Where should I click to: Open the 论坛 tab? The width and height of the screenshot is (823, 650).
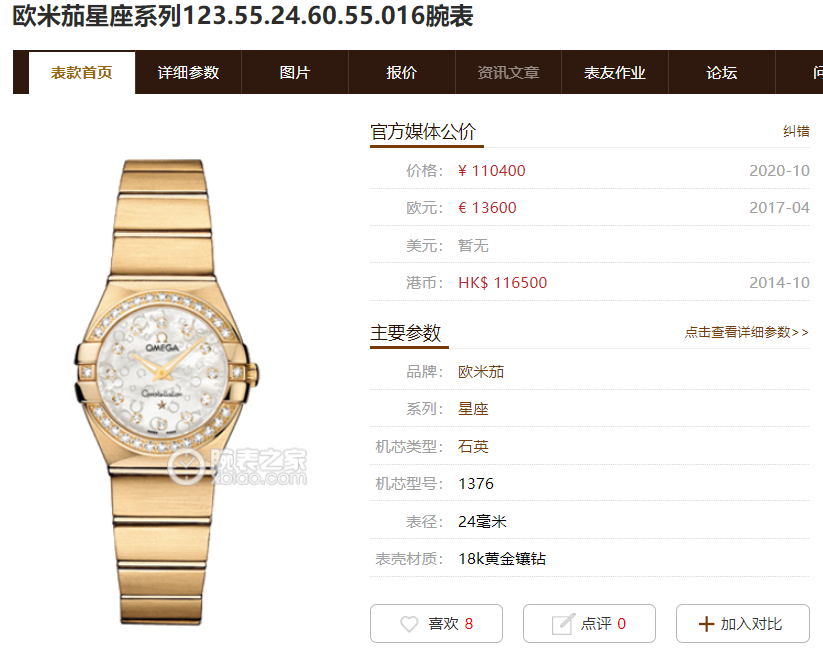tap(722, 72)
